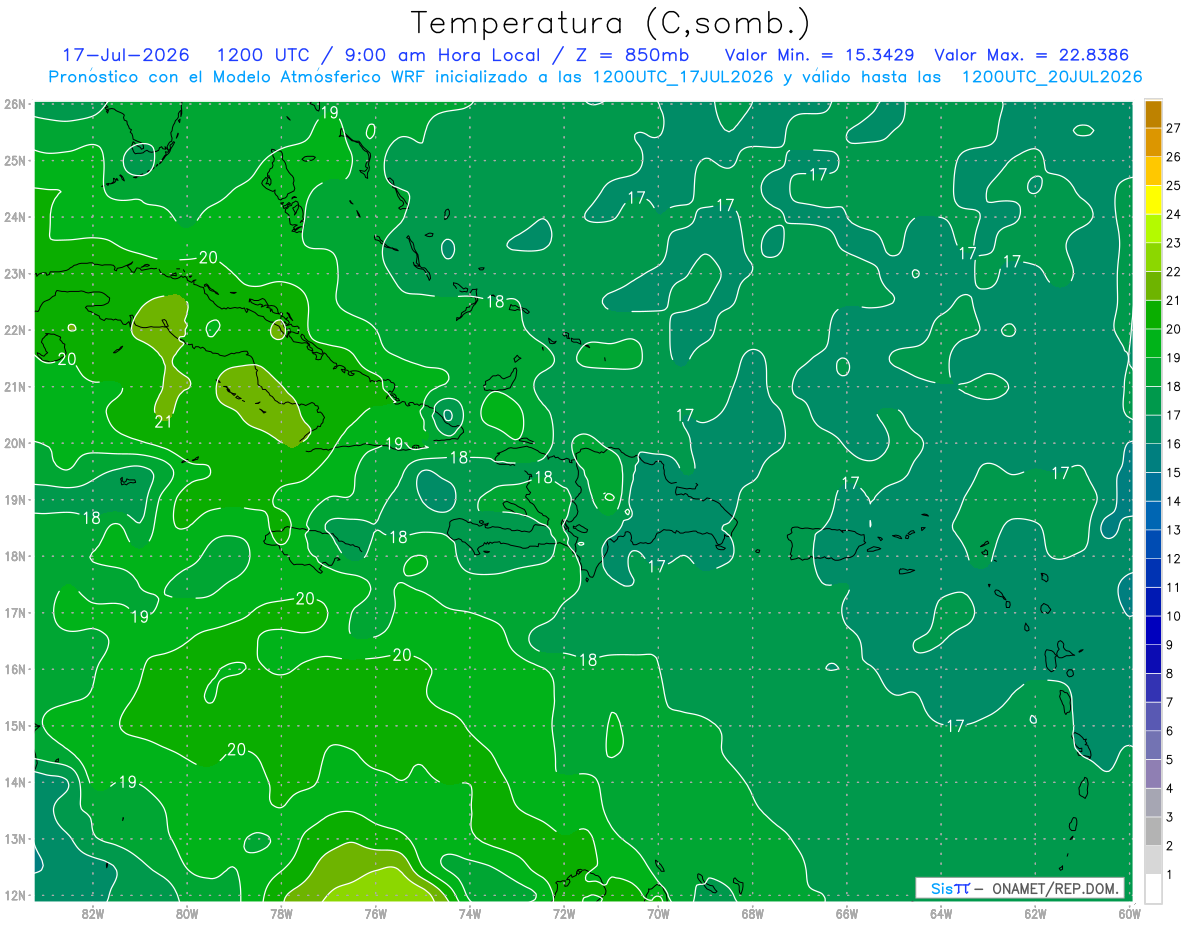The height and width of the screenshot is (927, 1200).
Task: Click the '12N' latitude axis label
Action: click(x=15, y=895)
